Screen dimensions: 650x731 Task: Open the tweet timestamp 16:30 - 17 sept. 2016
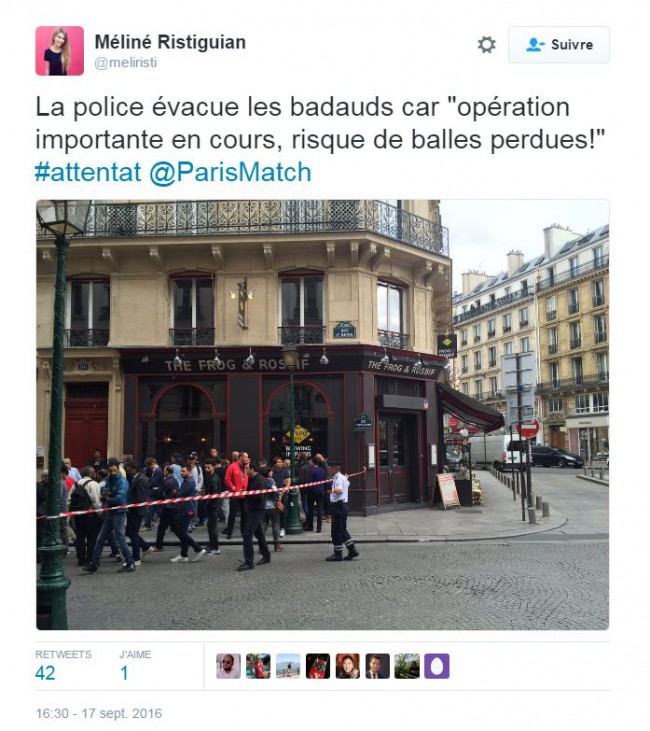99,713
